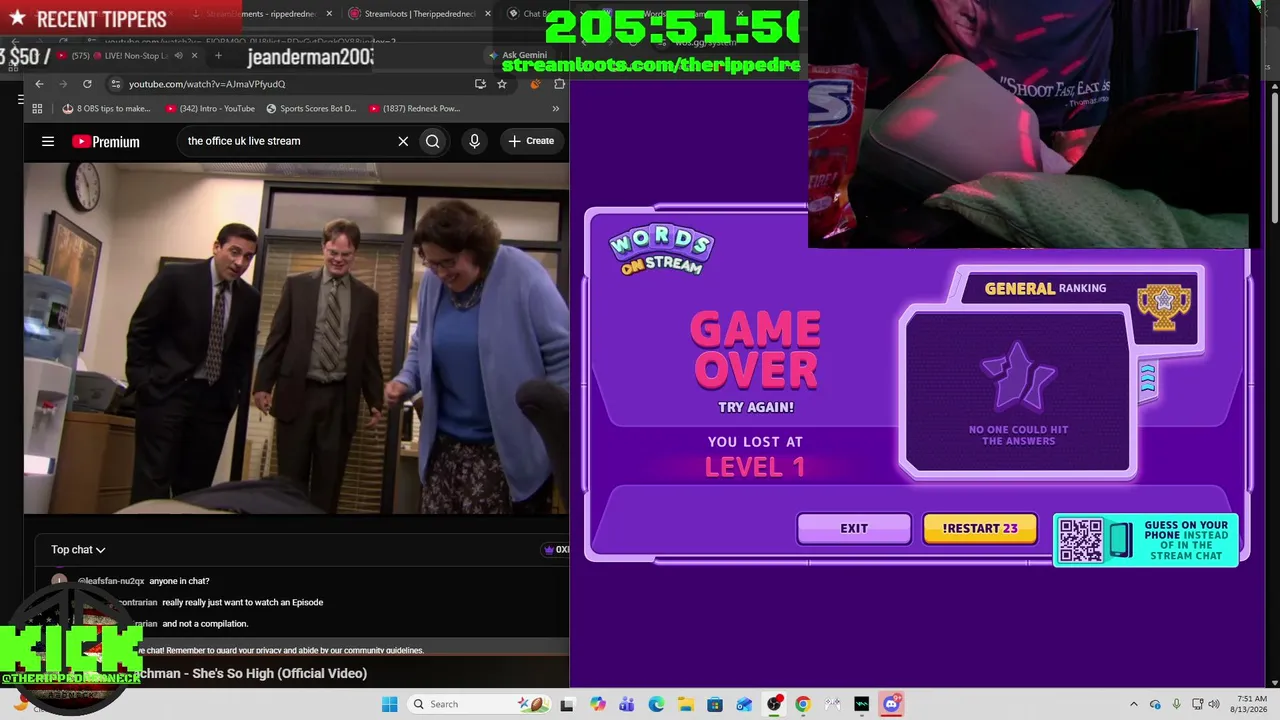Clear the YouTube search box text

tap(403, 141)
